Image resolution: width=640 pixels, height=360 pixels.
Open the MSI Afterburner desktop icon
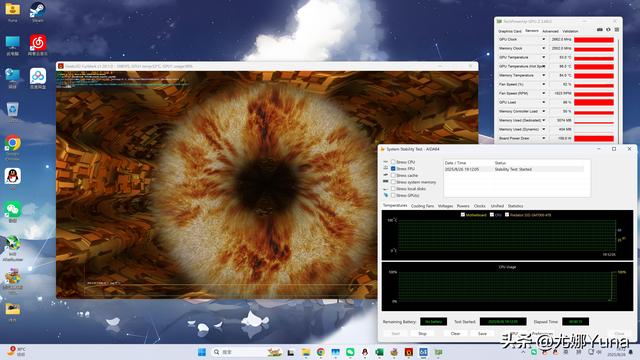13,248
